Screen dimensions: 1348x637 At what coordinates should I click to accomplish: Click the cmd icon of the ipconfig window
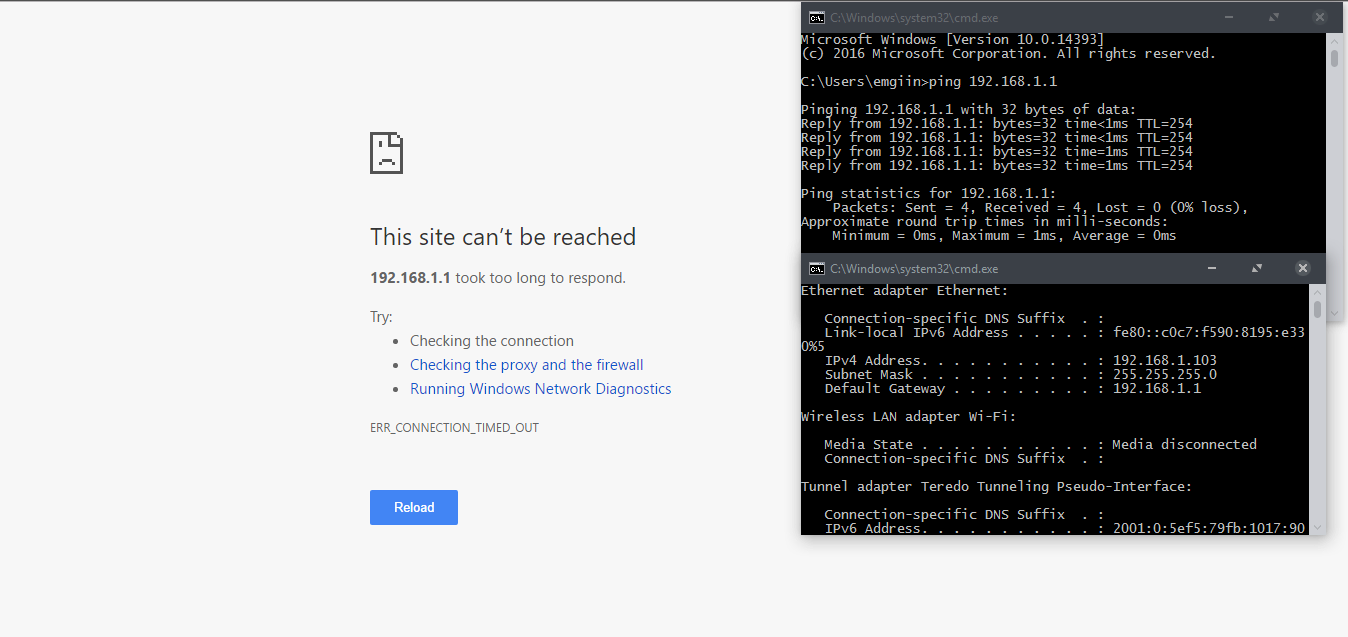click(817, 268)
